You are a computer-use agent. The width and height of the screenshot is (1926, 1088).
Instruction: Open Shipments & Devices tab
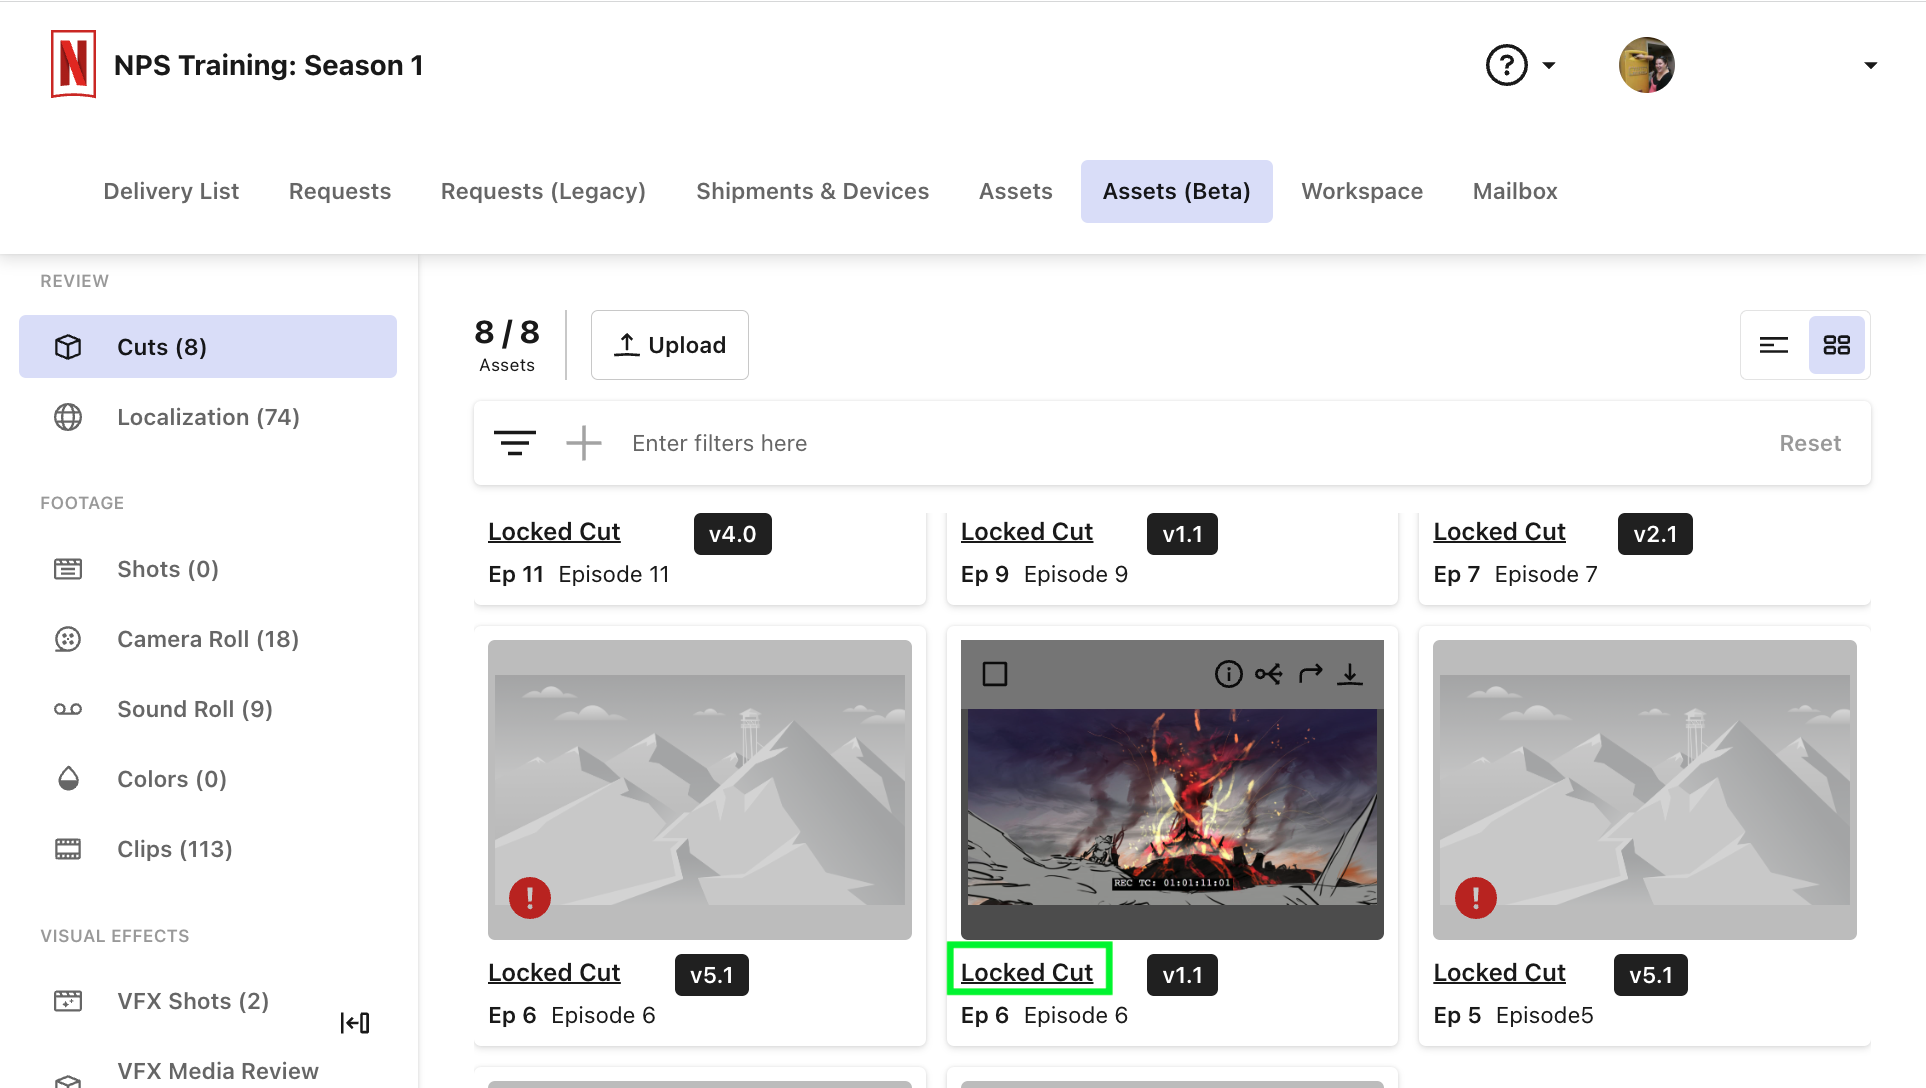[x=812, y=191]
